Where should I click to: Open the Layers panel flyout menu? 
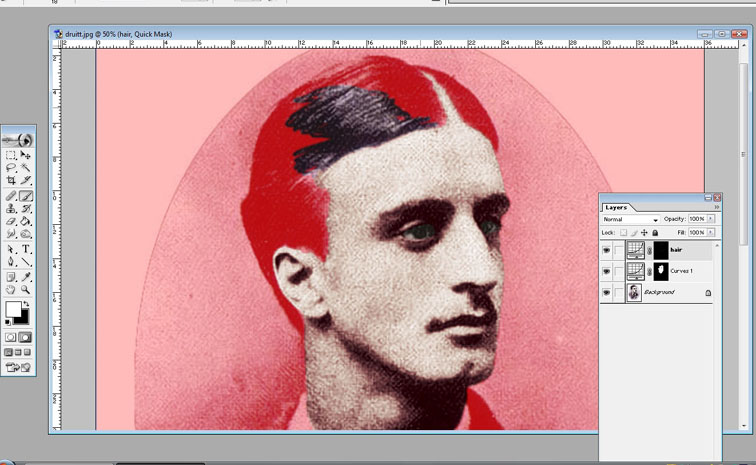(x=715, y=207)
